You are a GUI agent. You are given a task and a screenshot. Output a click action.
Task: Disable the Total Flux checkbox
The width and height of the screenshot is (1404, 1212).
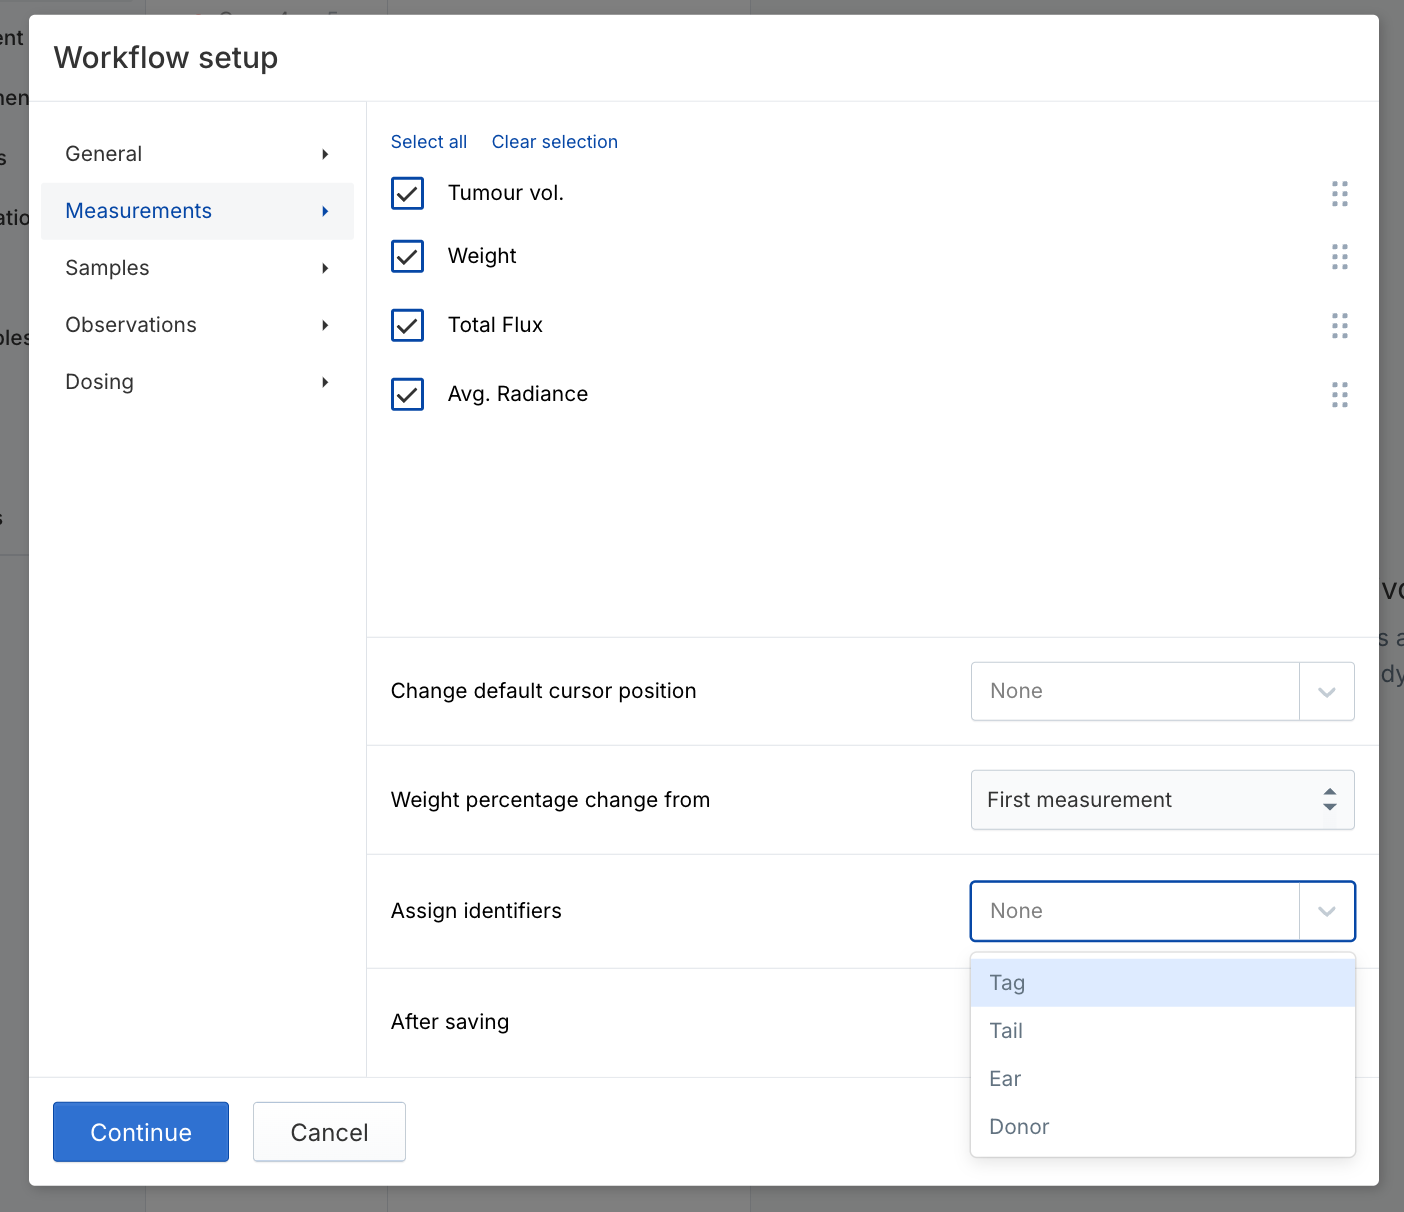pos(407,325)
